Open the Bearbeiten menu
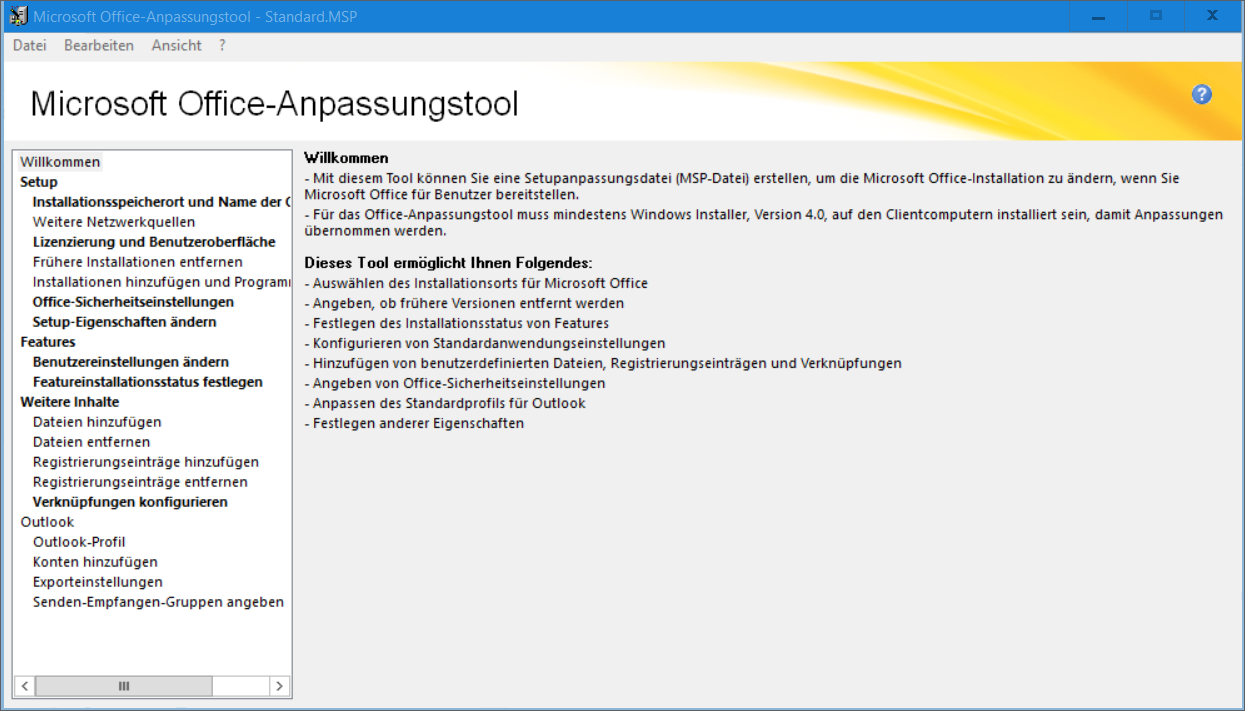Image resolution: width=1245 pixels, height=711 pixels. point(99,45)
